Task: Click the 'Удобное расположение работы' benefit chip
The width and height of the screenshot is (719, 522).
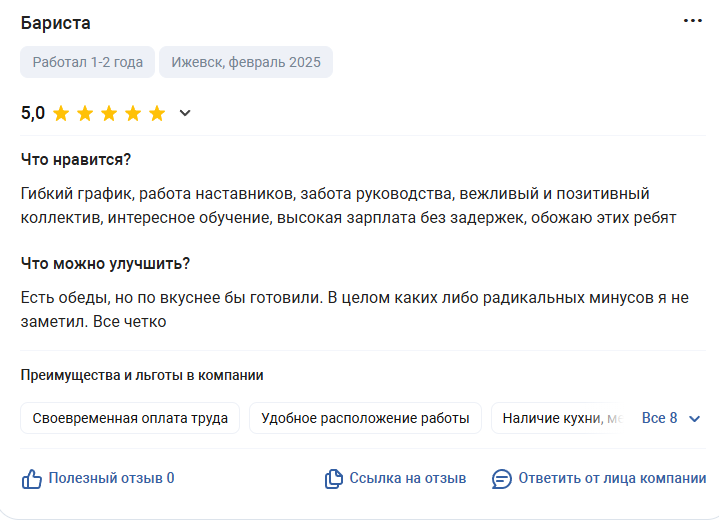Action: [x=365, y=418]
